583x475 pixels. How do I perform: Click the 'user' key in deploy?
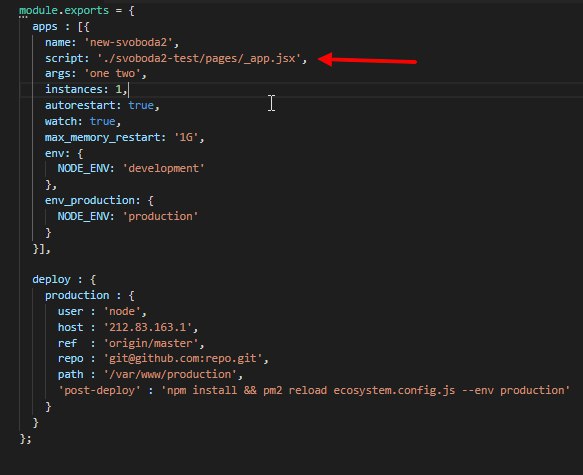click(70, 311)
